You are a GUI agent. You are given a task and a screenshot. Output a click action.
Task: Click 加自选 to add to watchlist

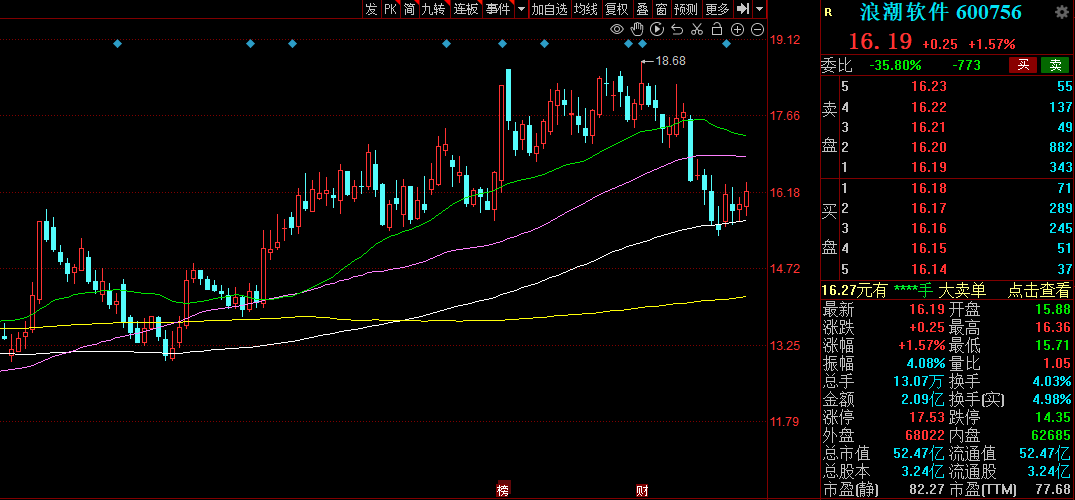click(550, 9)
